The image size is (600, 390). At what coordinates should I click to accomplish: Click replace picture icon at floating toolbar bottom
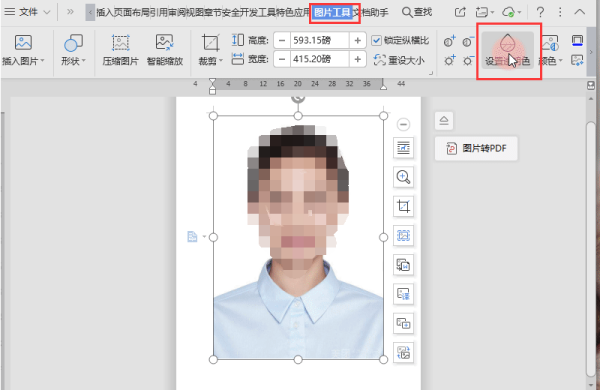[403, 352]
